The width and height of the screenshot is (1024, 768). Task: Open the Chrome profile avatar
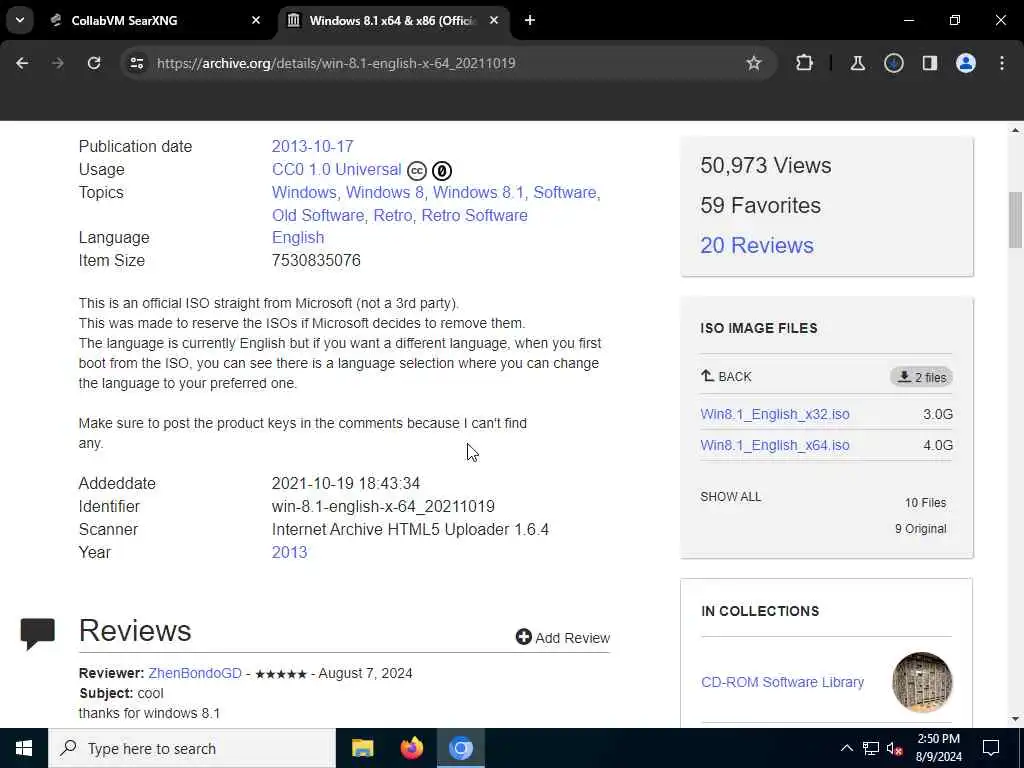click(x=965, y=63)
